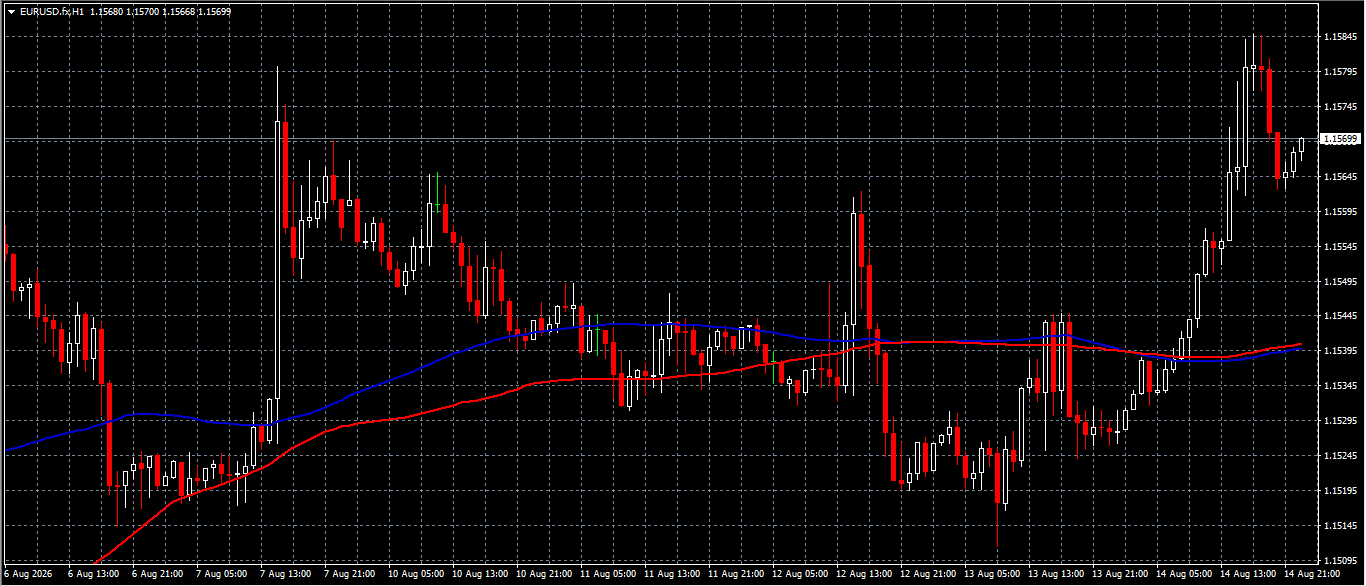
Task: Click the low price value 1.15668
Action: [178, 11]
